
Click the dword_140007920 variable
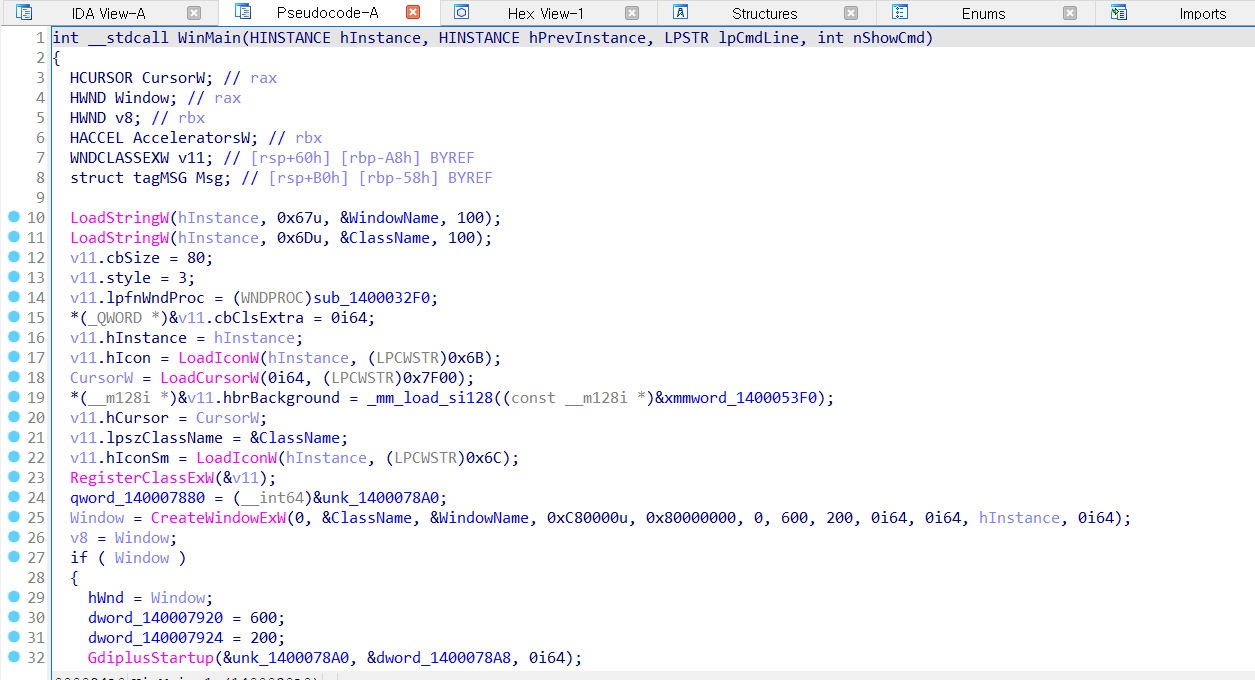click(154, 618)
